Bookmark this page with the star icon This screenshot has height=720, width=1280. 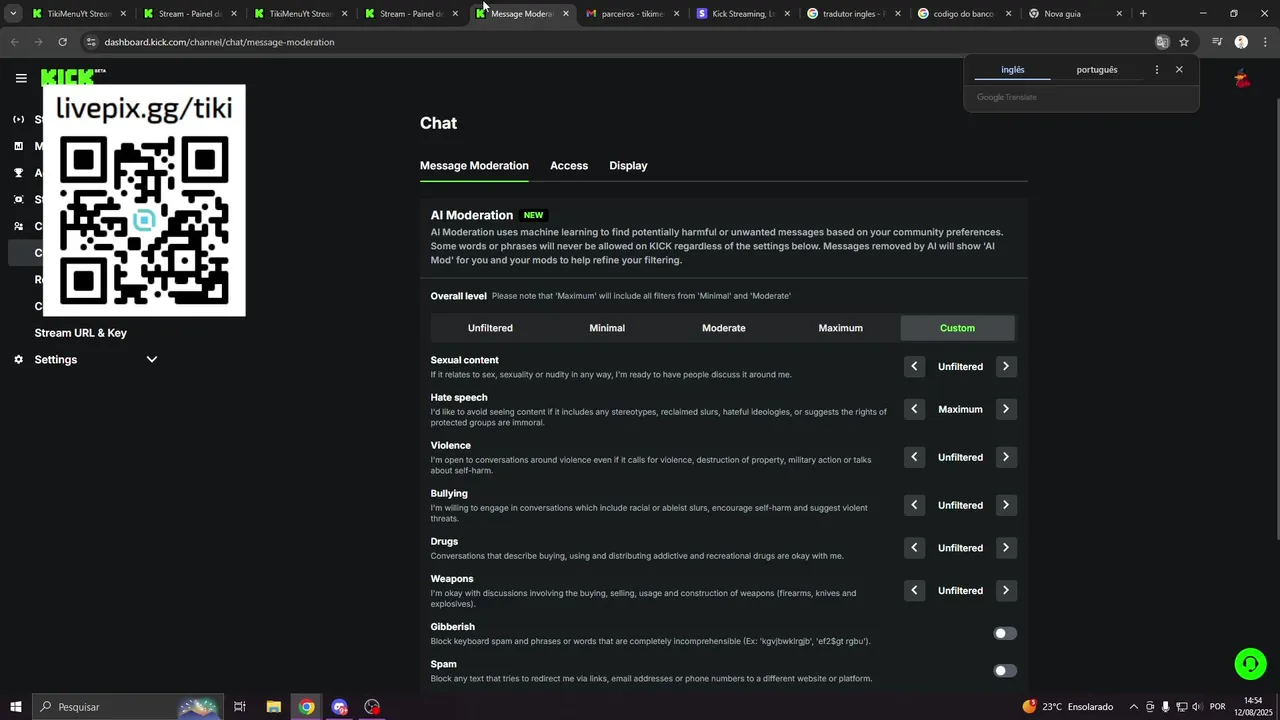pyautogui.click(x=1184, y=42)
